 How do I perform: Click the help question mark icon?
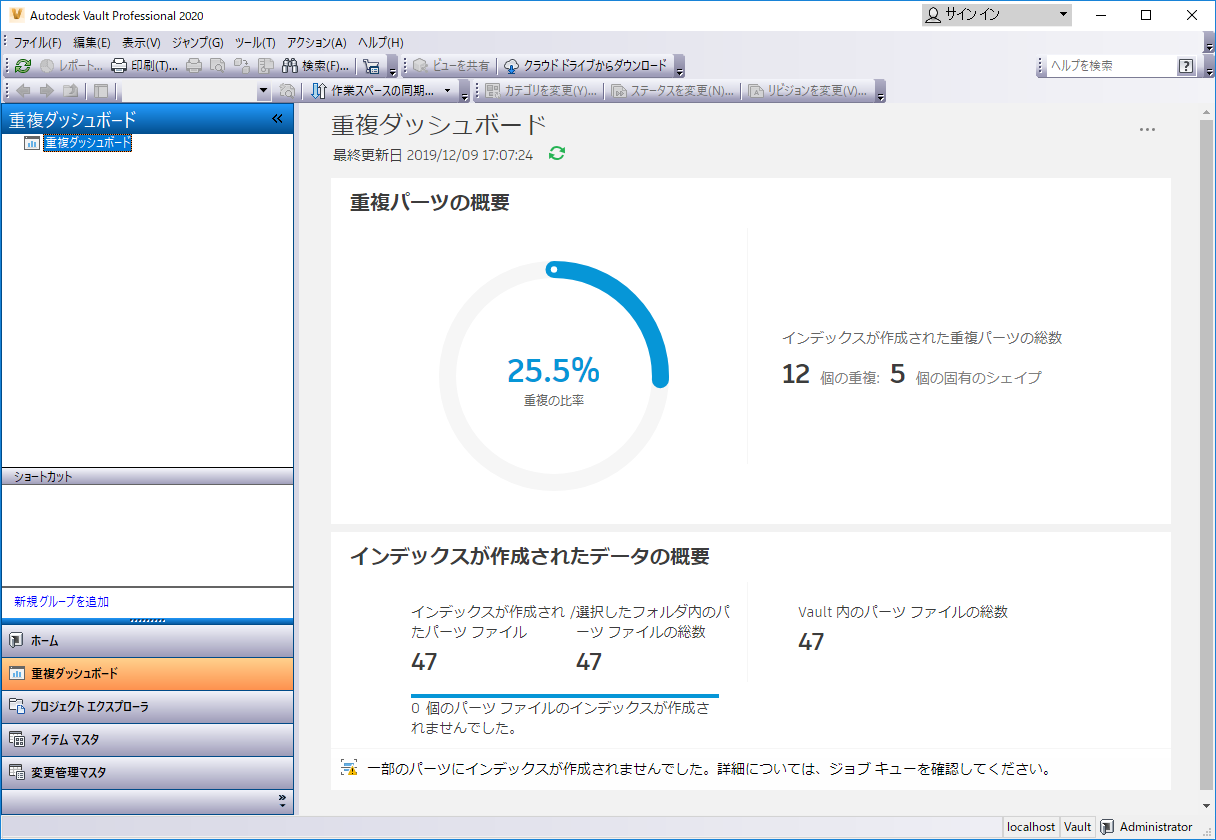pos(1186,66)
